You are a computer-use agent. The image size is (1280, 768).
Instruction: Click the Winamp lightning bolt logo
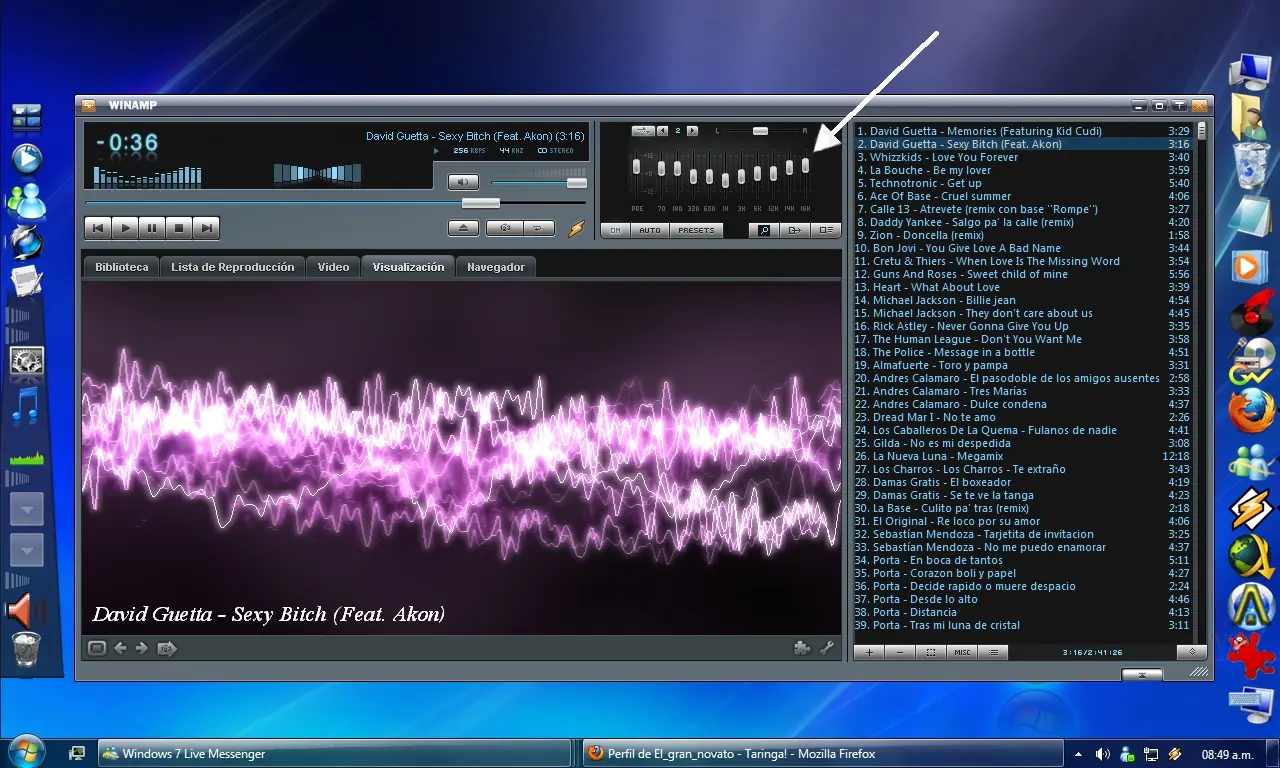(575, 229)
